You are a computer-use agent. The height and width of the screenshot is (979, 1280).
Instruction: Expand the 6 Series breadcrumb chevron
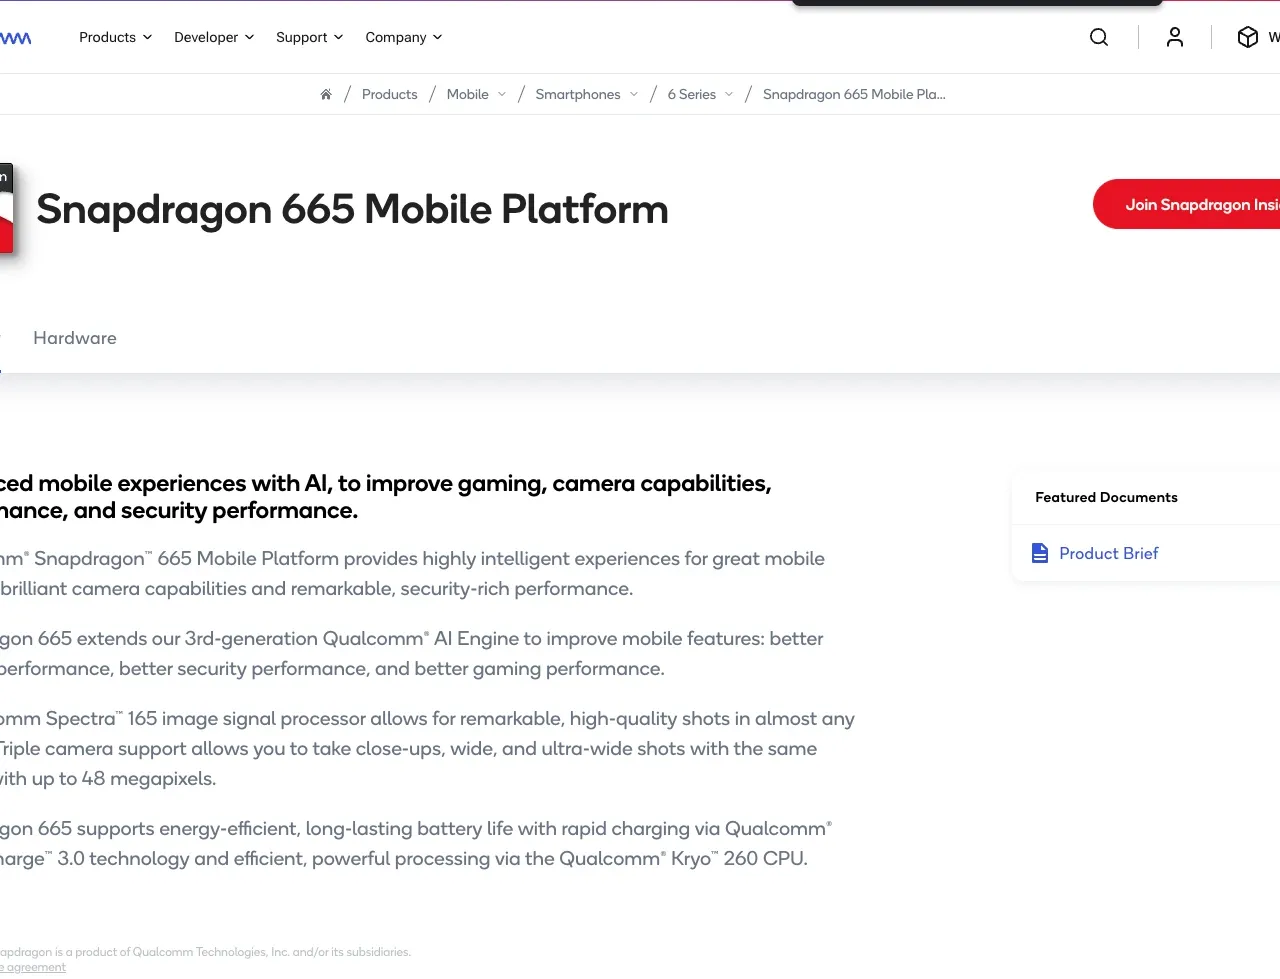coord(729,94)
